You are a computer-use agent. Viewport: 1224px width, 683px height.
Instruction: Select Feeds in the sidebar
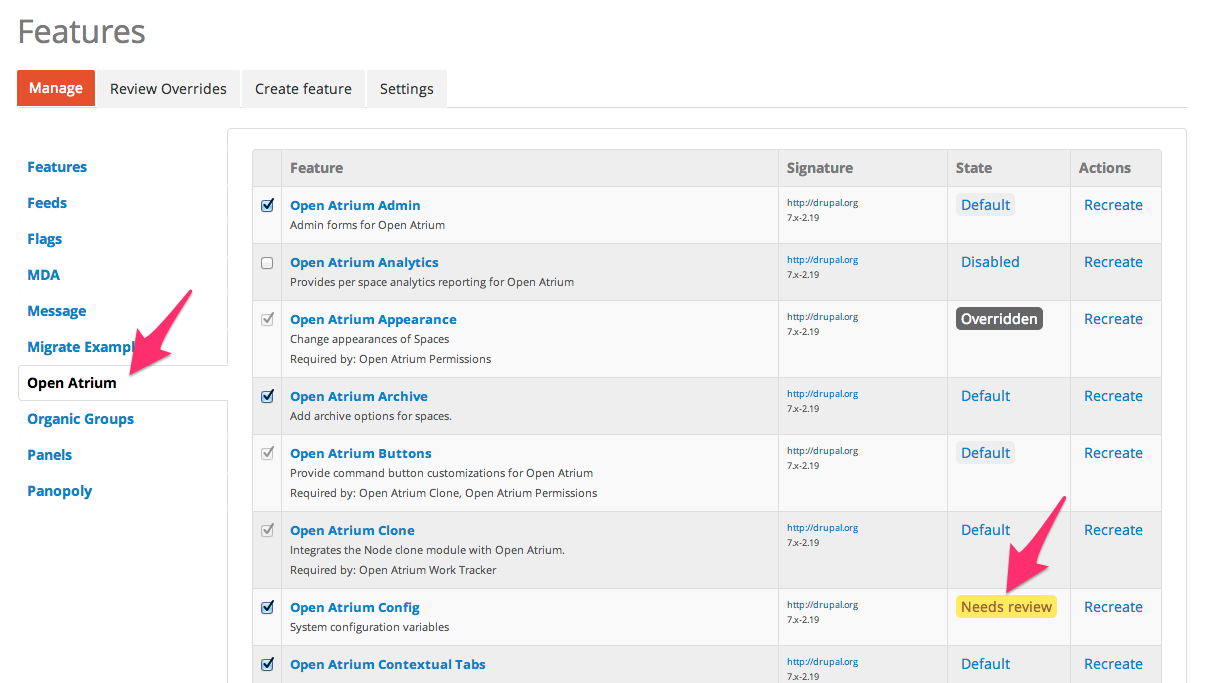47,203
